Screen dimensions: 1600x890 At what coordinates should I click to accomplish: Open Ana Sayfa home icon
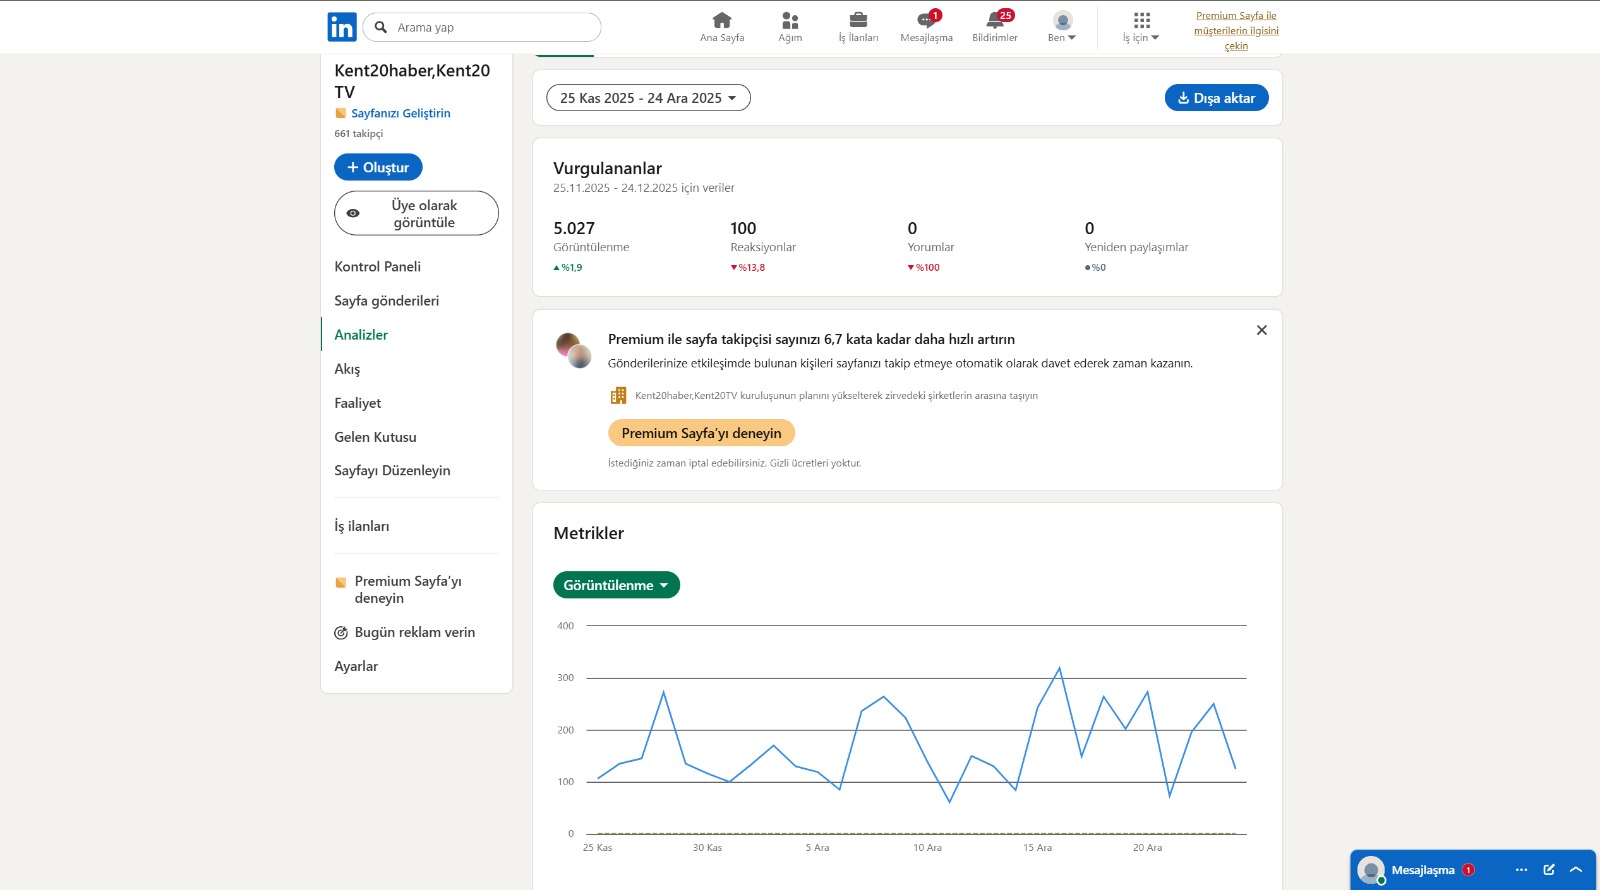pos(721,20)
